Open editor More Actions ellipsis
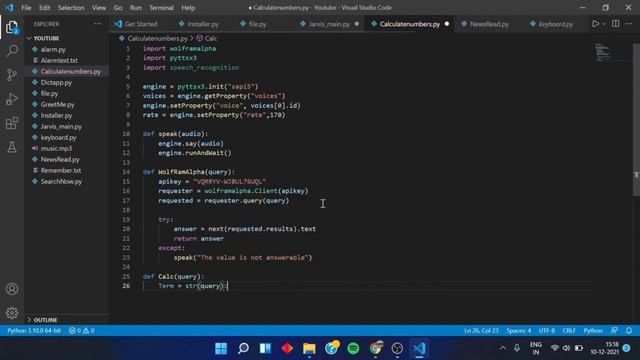This screenshot has width=640, height=360. pos(629,24)
